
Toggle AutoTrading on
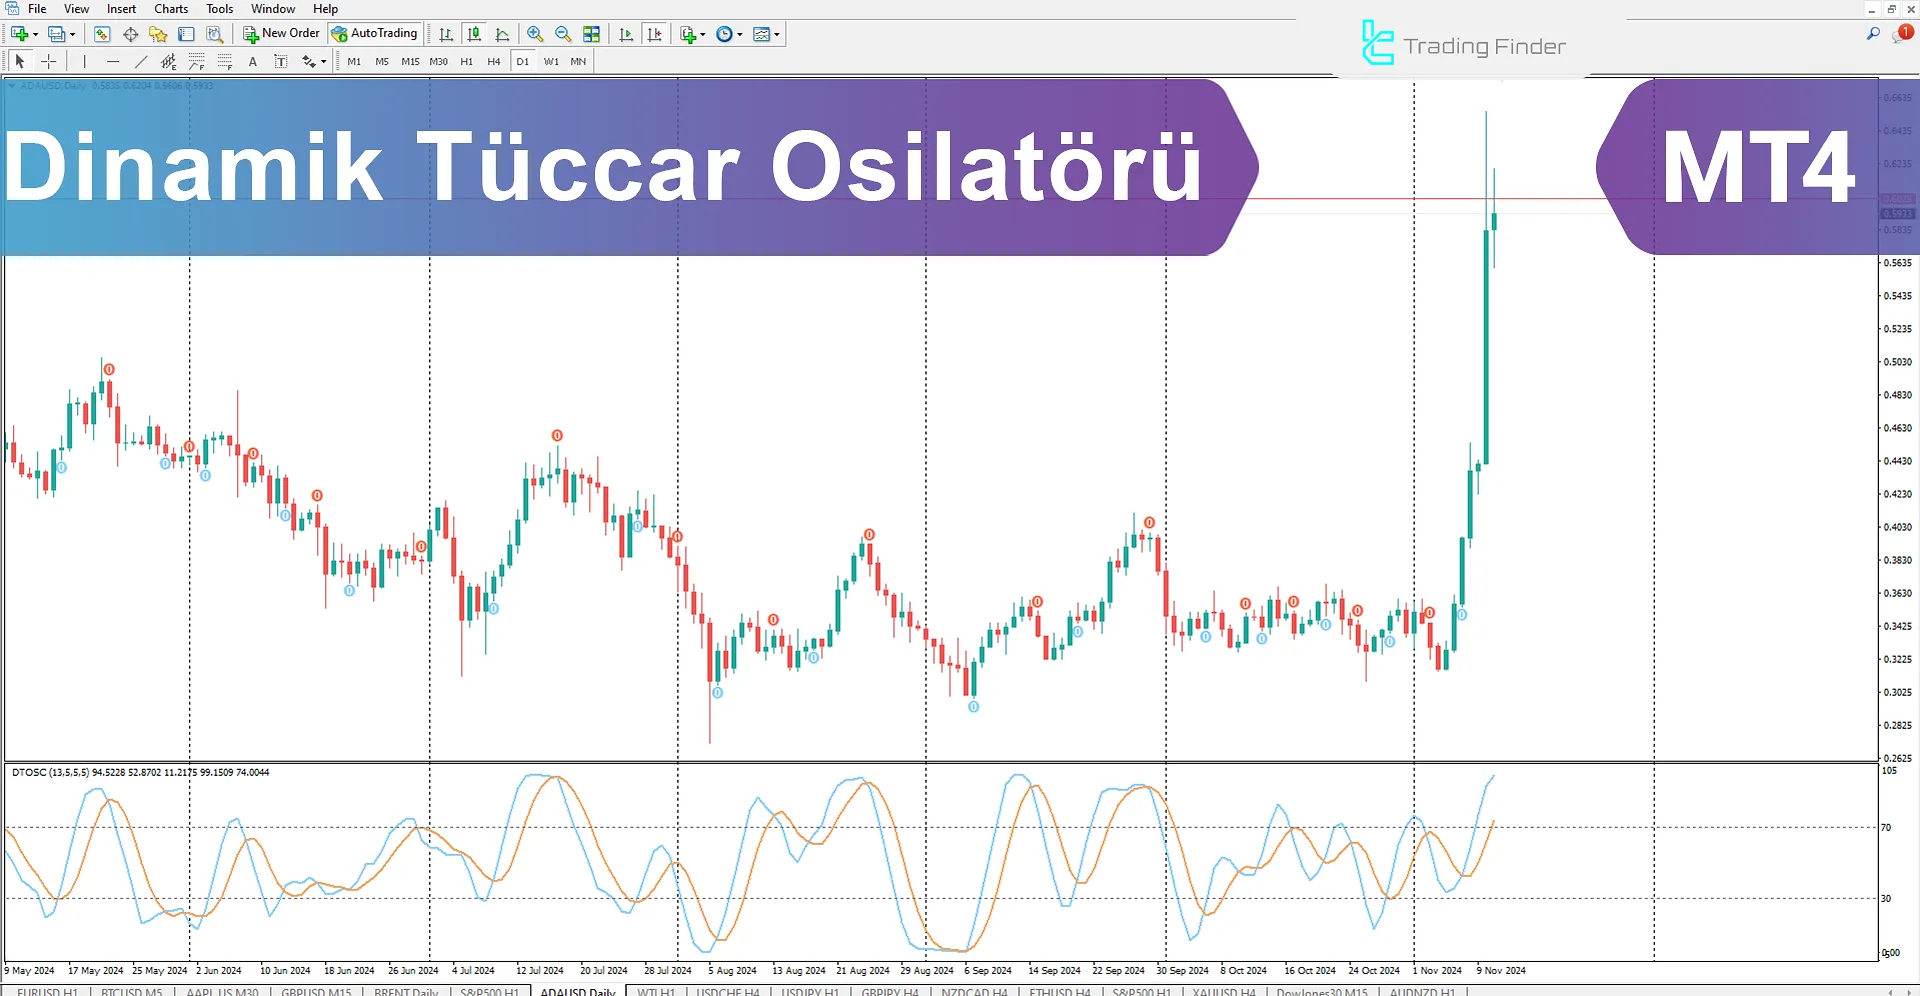pyautogui.click(x=375, y=33)
